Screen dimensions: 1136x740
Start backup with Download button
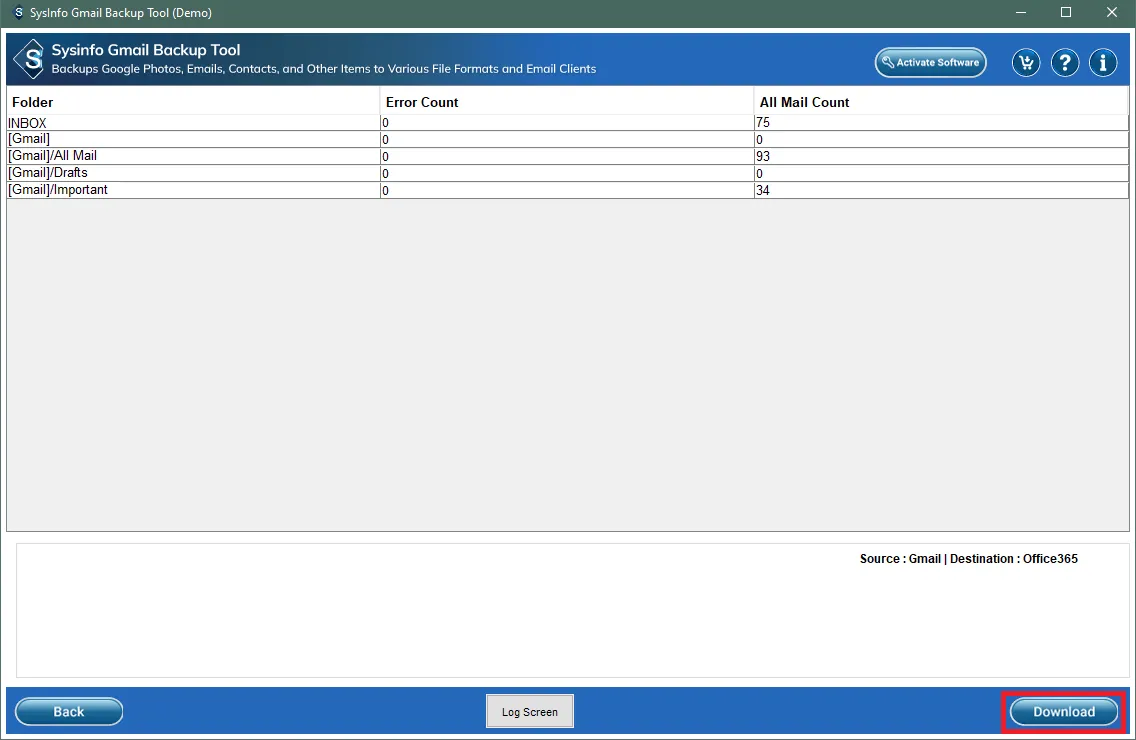[1064, 712]
